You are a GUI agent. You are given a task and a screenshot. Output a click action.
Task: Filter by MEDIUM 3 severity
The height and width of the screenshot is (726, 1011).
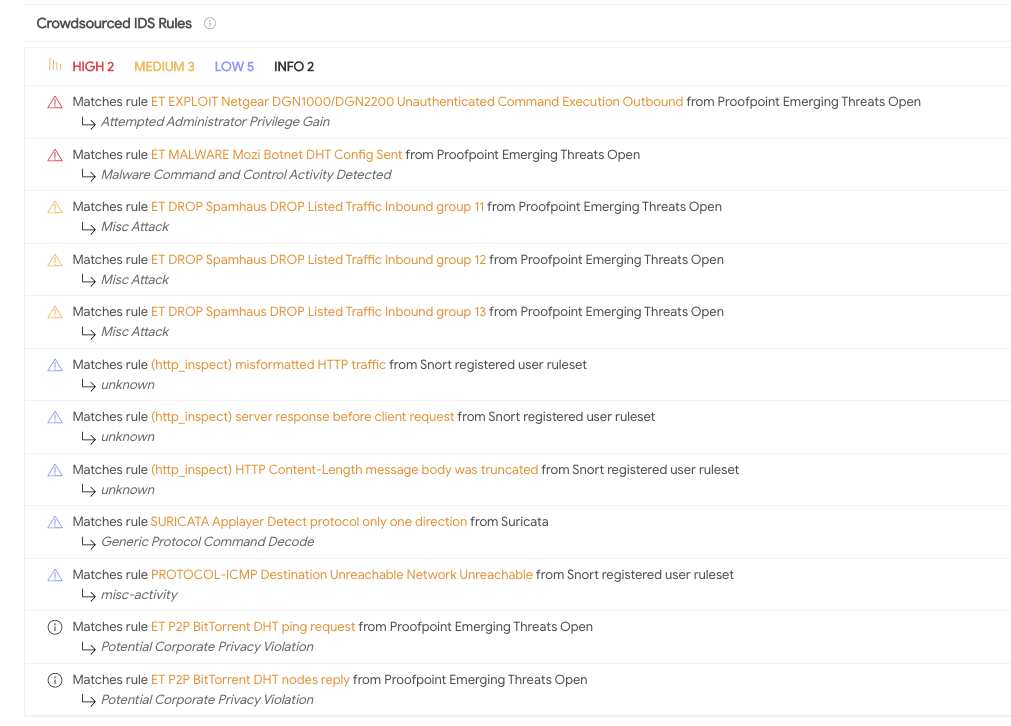164,67
